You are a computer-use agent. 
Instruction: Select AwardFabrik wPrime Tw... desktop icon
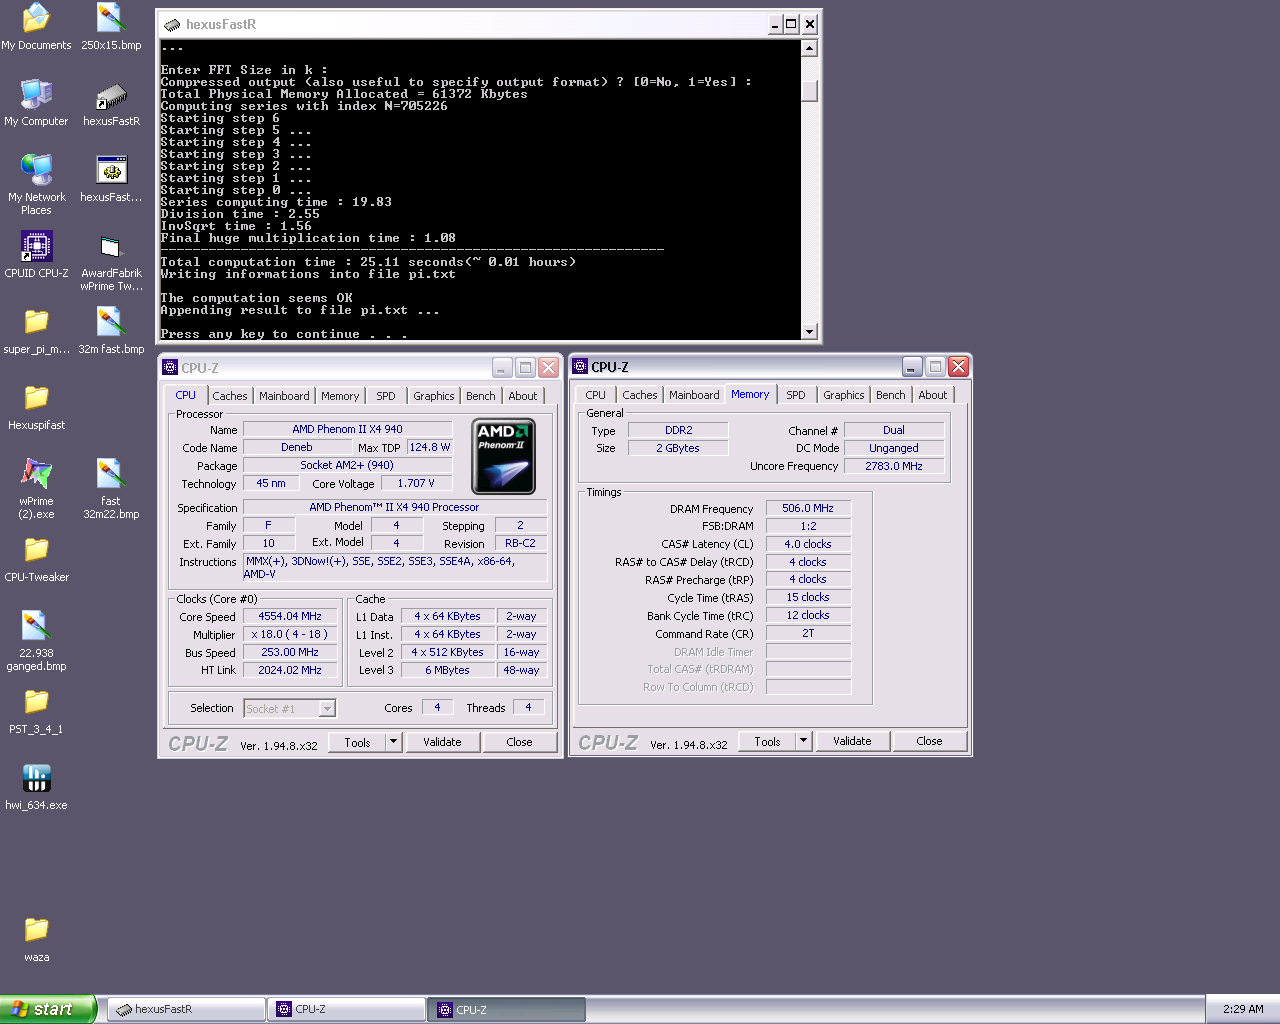(x=111, y=261)
